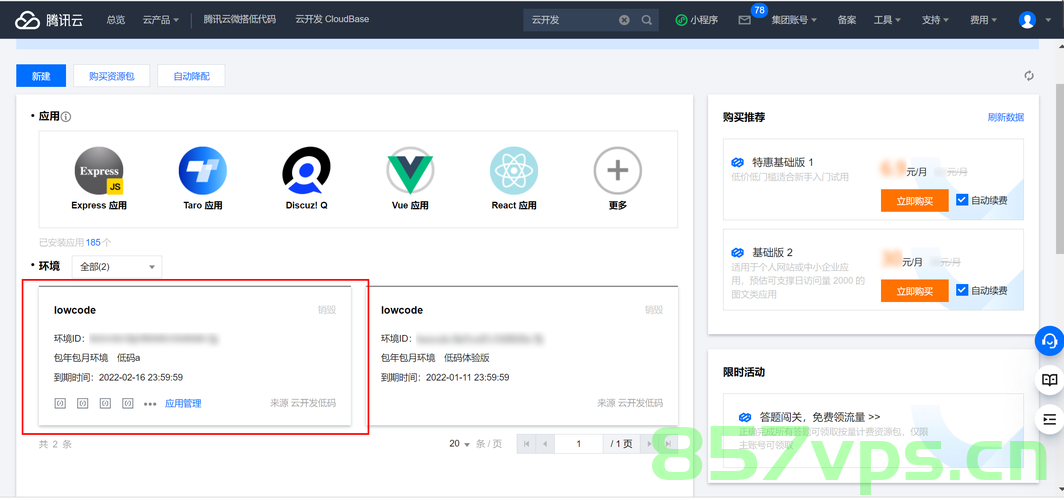Go to the first page arrow
Image resolution: width=1064 pixels, height=500 pixels.
(x=526, y=444)
